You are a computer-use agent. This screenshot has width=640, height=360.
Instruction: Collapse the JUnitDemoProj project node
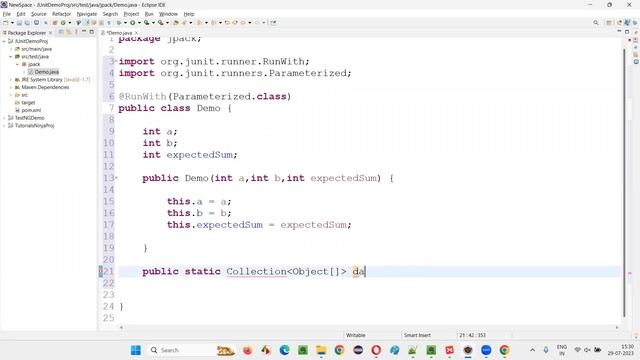click(4, 41)
